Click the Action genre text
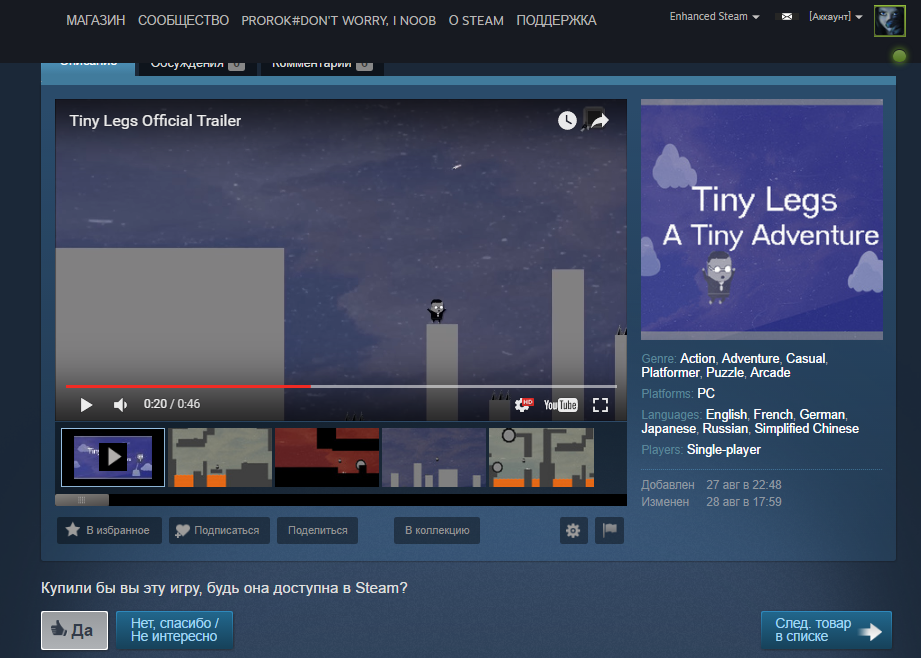 (697, 358)
